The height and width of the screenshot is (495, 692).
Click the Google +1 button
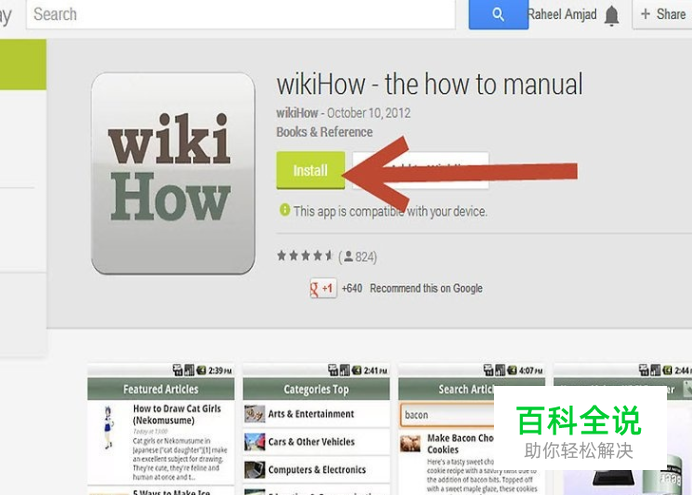[x=323, y=289]
